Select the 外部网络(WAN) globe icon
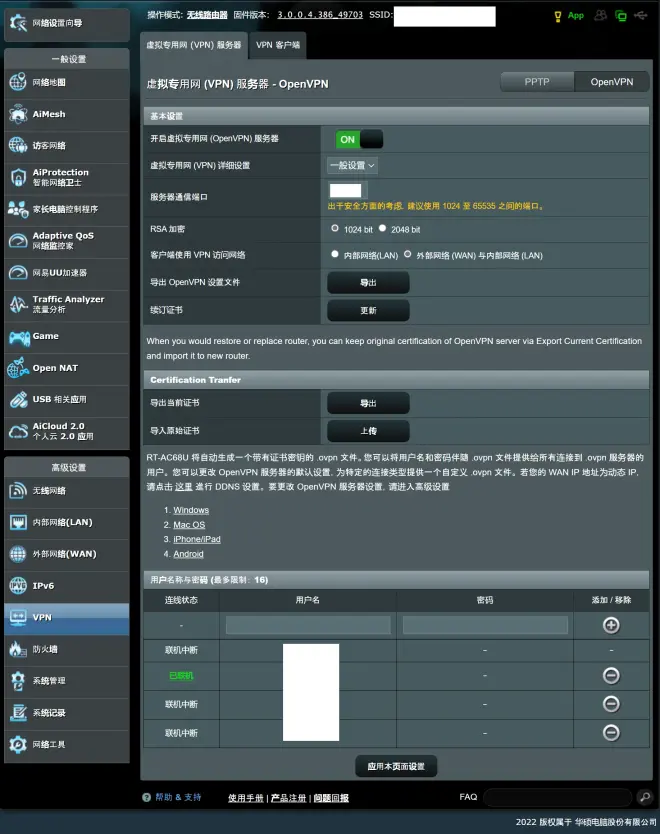660x834 pixels. click(18, 554)
